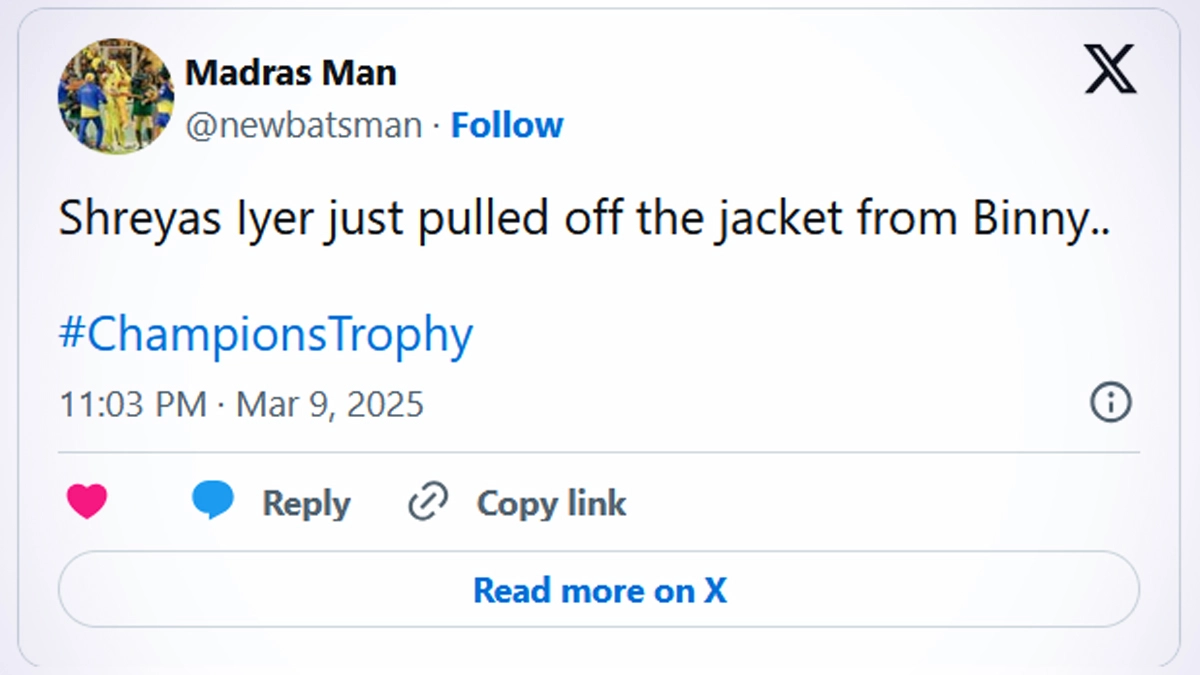Click the Madras Man display name
Image resolution: width=1200 pixels, height=675 pixels.
291,72
